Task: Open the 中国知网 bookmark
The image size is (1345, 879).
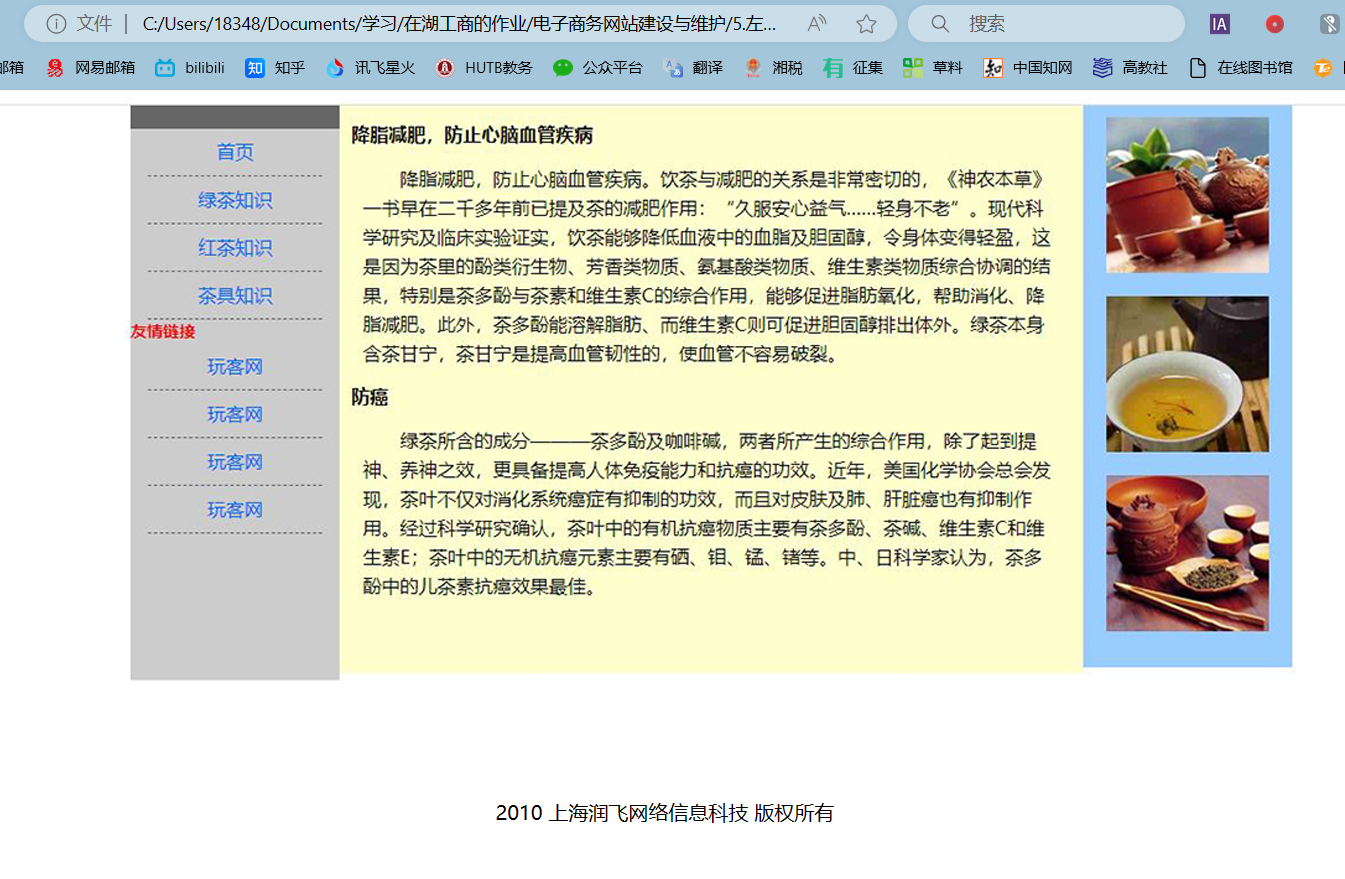Action: pyautogui.click(x=1027, y=68)
